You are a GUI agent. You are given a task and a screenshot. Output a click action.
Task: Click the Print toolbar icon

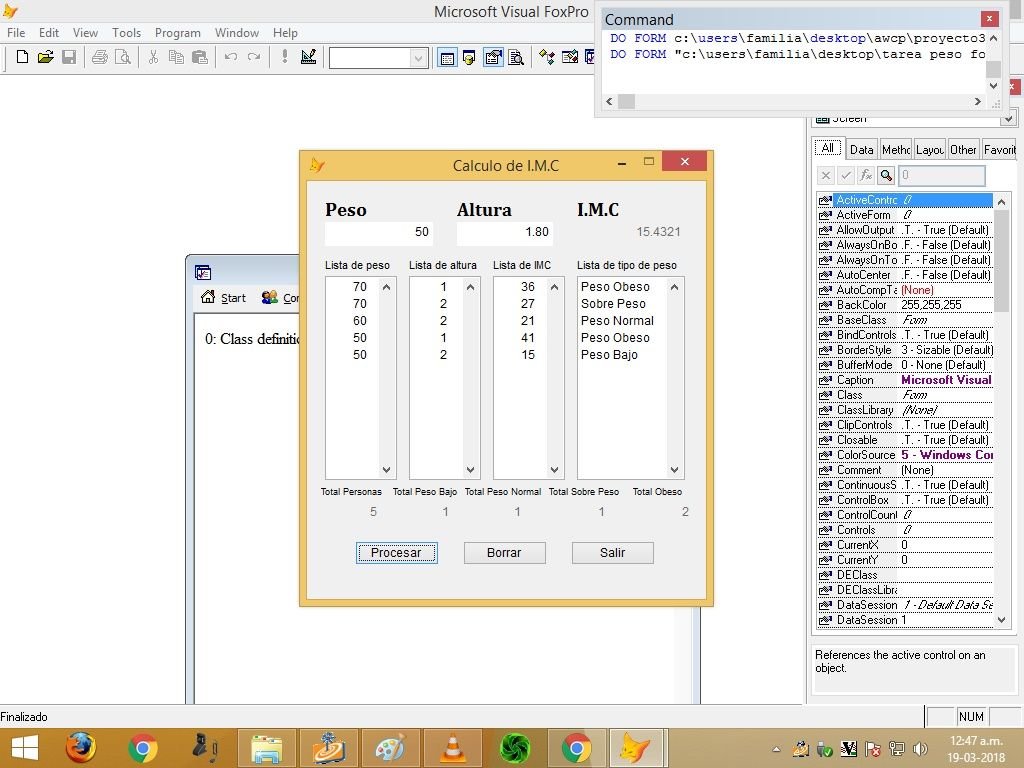pos(99,57)
